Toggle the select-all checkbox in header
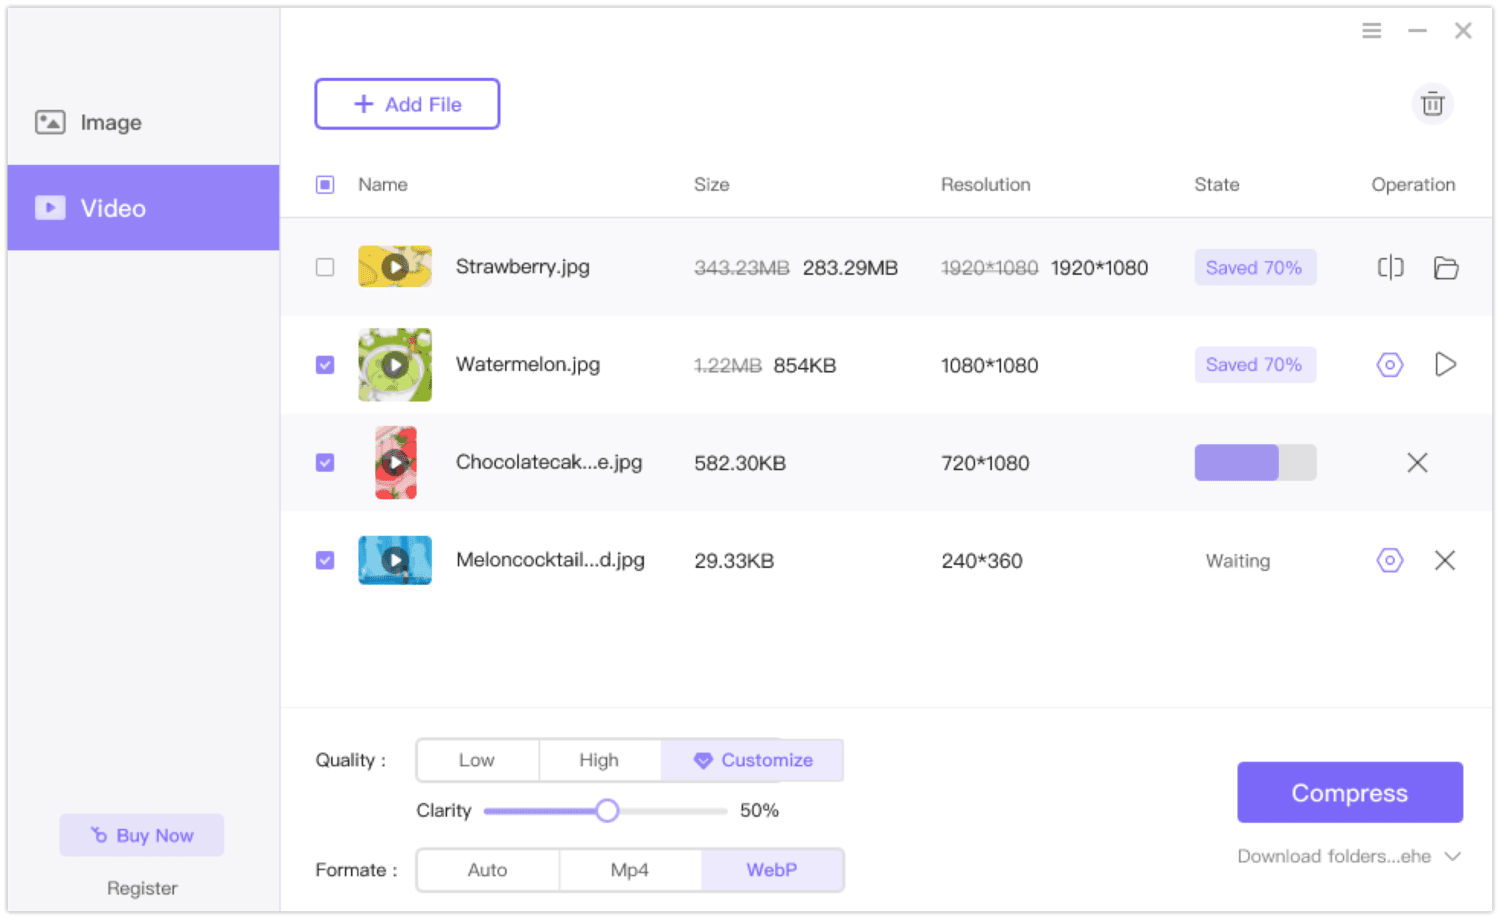Screen dimensions: 1500x919 pyautogui.click(x=325, y=185)
